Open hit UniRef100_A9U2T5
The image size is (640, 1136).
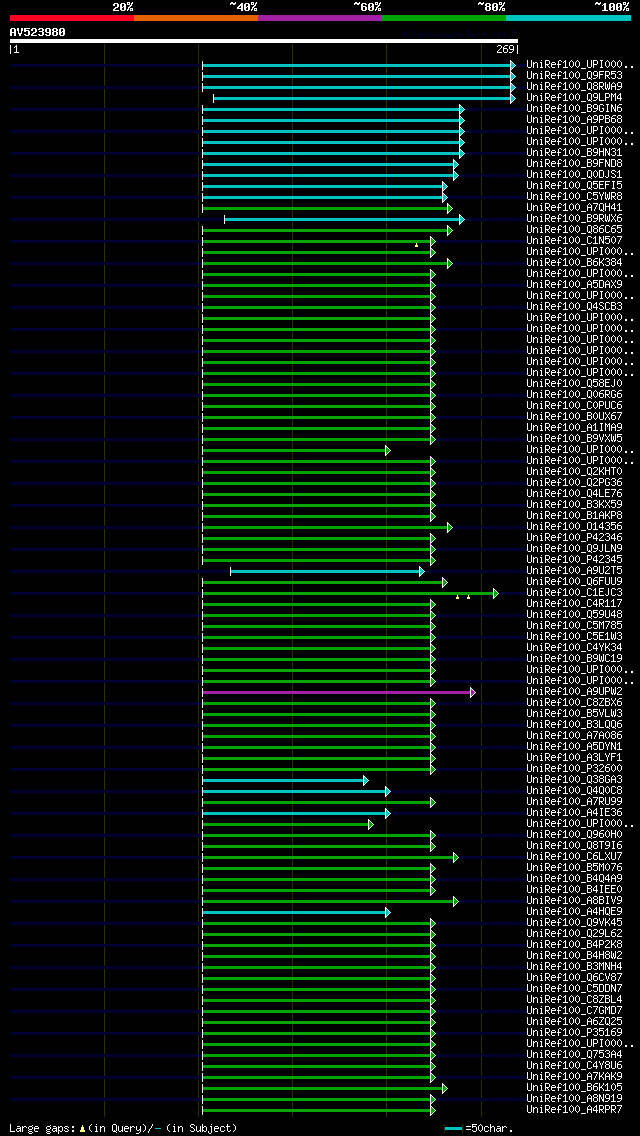574,571
